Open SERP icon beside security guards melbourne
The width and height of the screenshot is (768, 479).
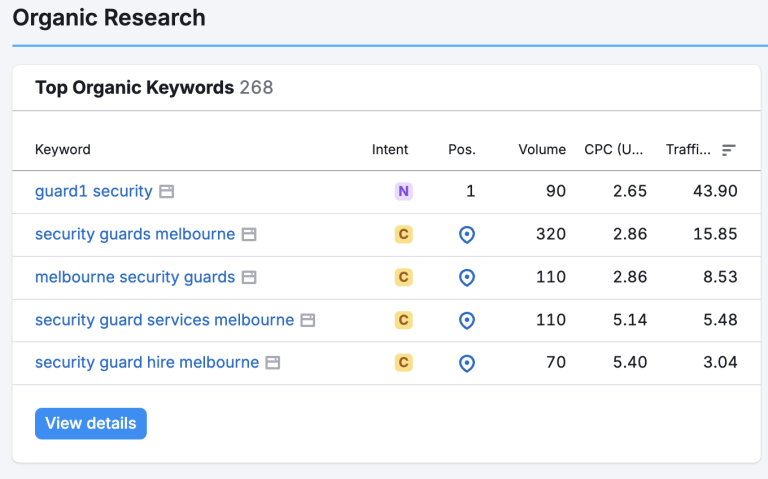pos(249,234)
